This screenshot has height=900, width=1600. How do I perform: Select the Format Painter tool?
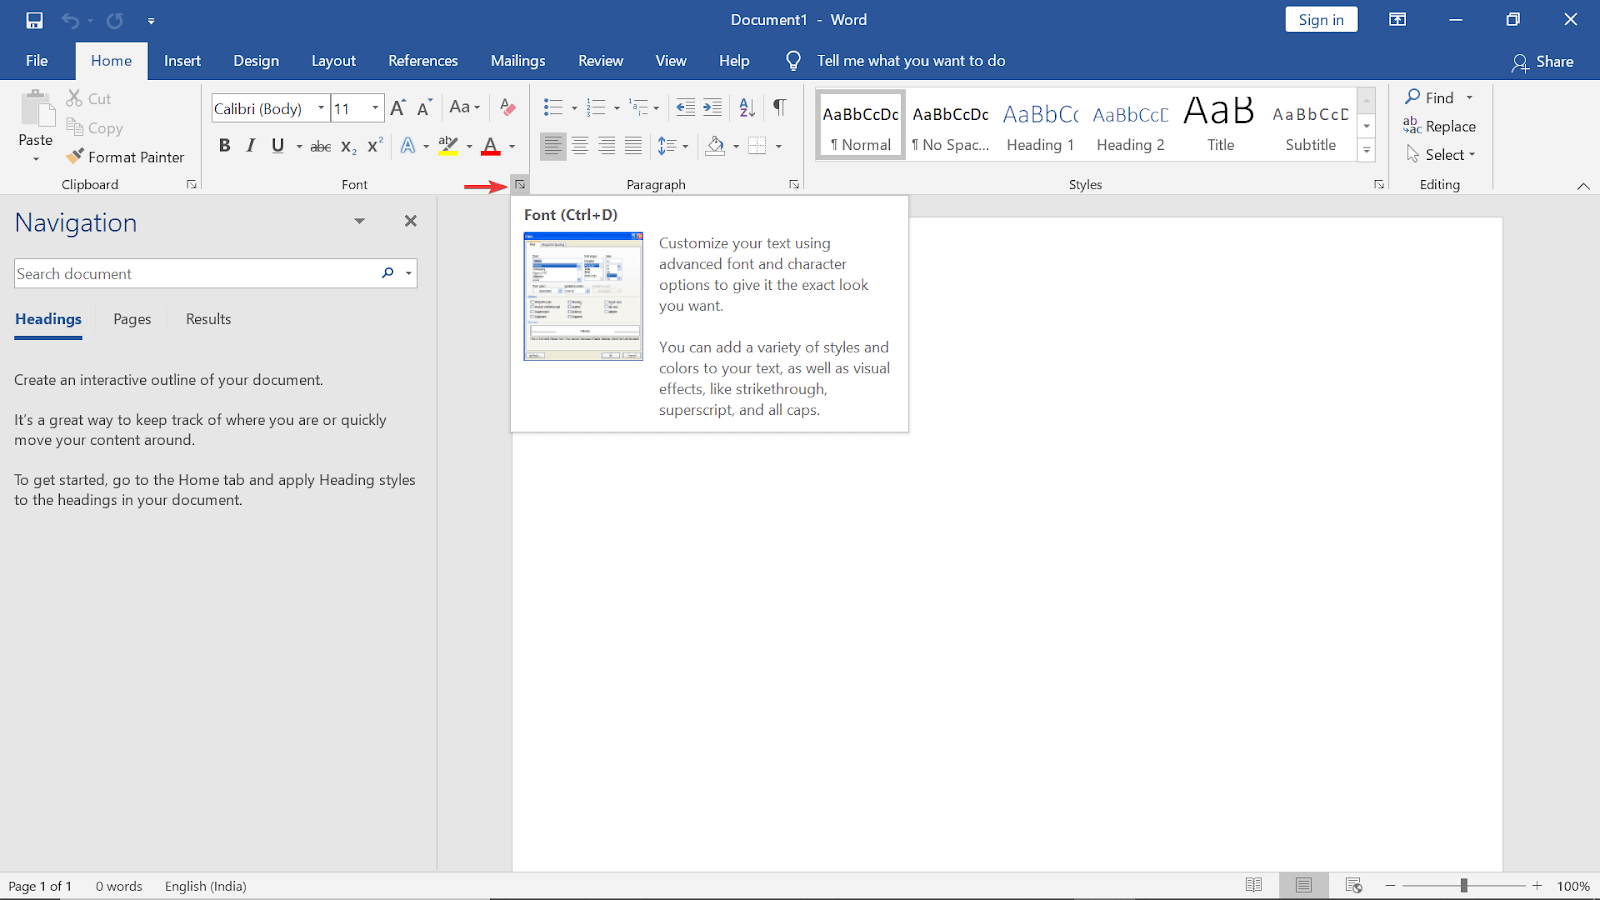126,157
